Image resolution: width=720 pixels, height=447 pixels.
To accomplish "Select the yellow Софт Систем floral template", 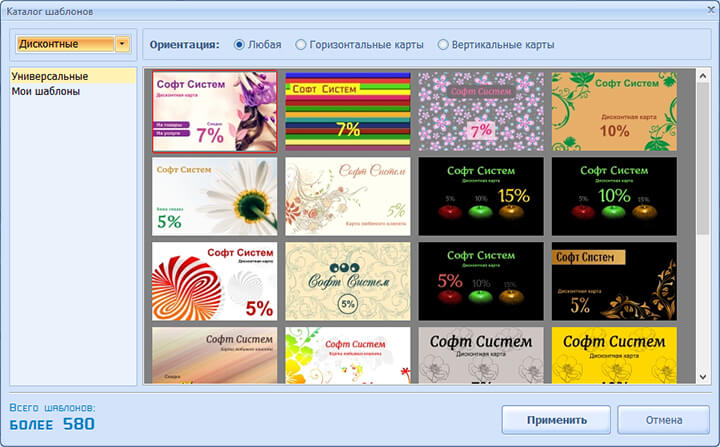I will 614,355.
